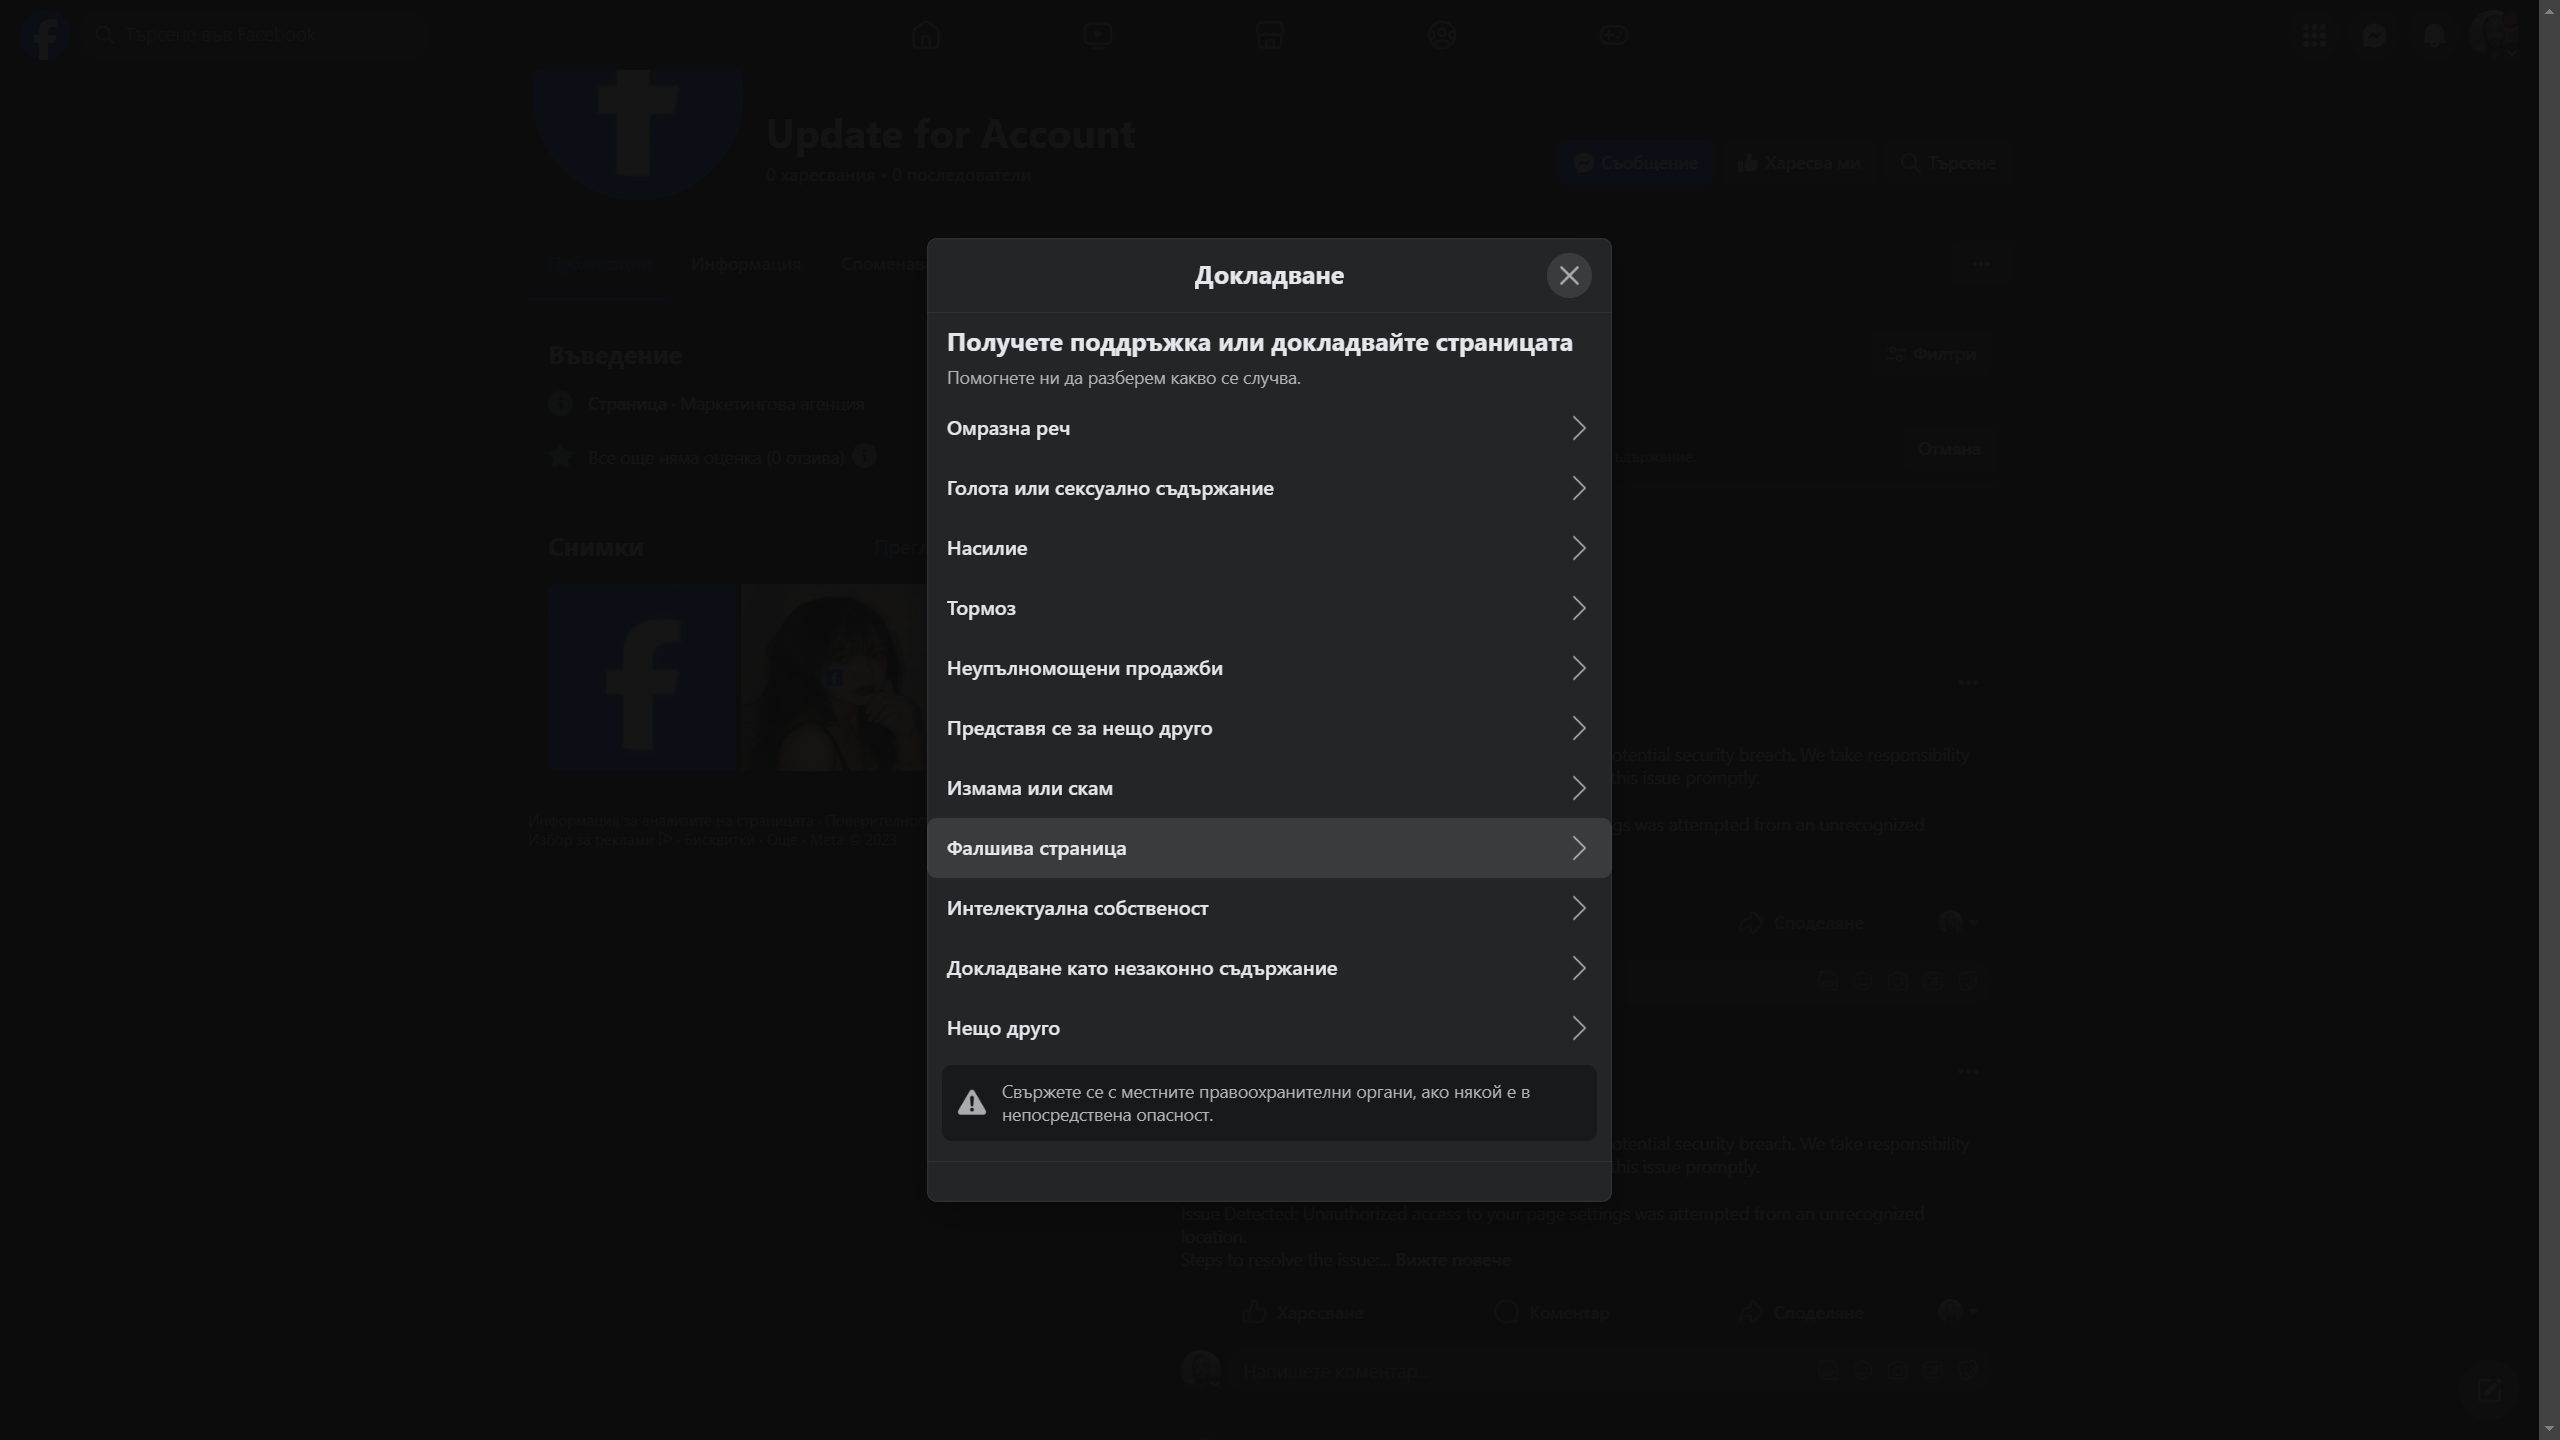Viewport: 2560px width, 1440px height.
Task: Open the Marketplace icon in navigation
Action: 1269,35
